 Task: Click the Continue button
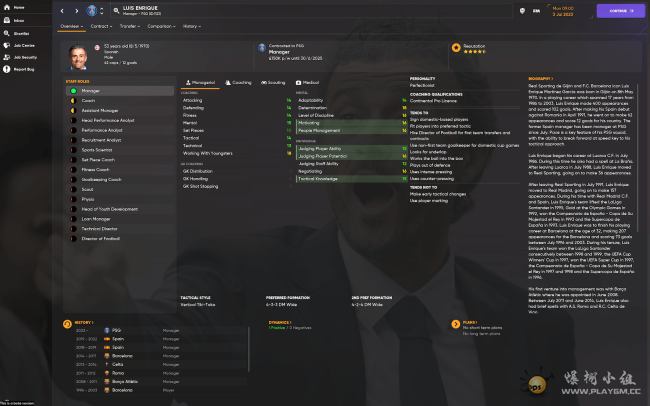pos(621,11)
